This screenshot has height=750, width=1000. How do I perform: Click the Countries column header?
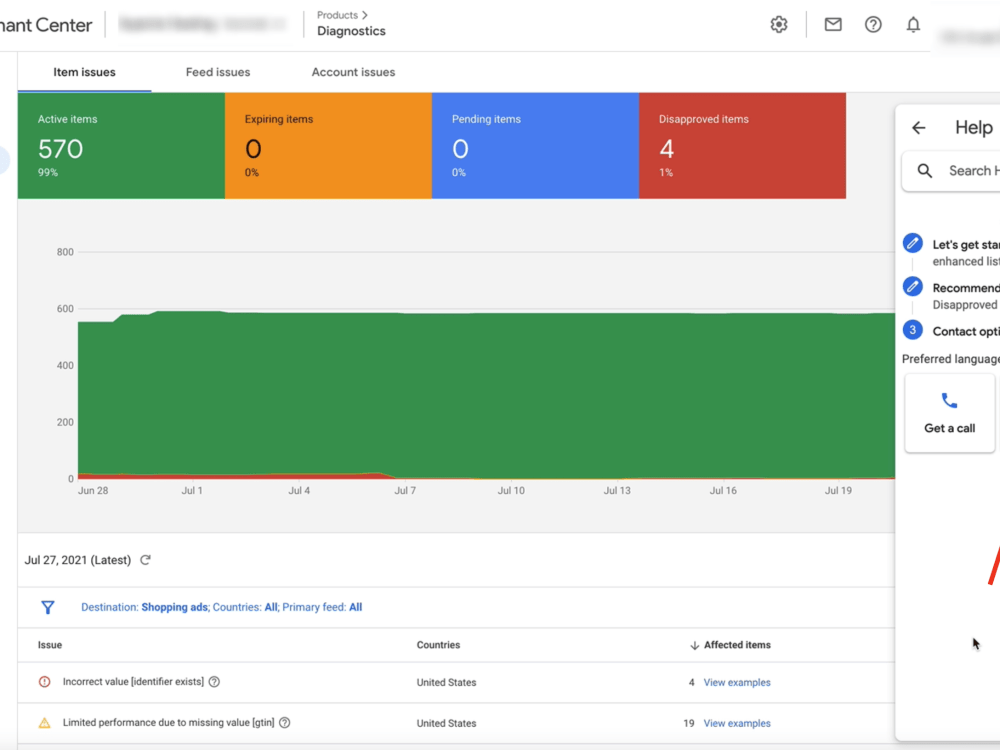click(x=438, y=645)
